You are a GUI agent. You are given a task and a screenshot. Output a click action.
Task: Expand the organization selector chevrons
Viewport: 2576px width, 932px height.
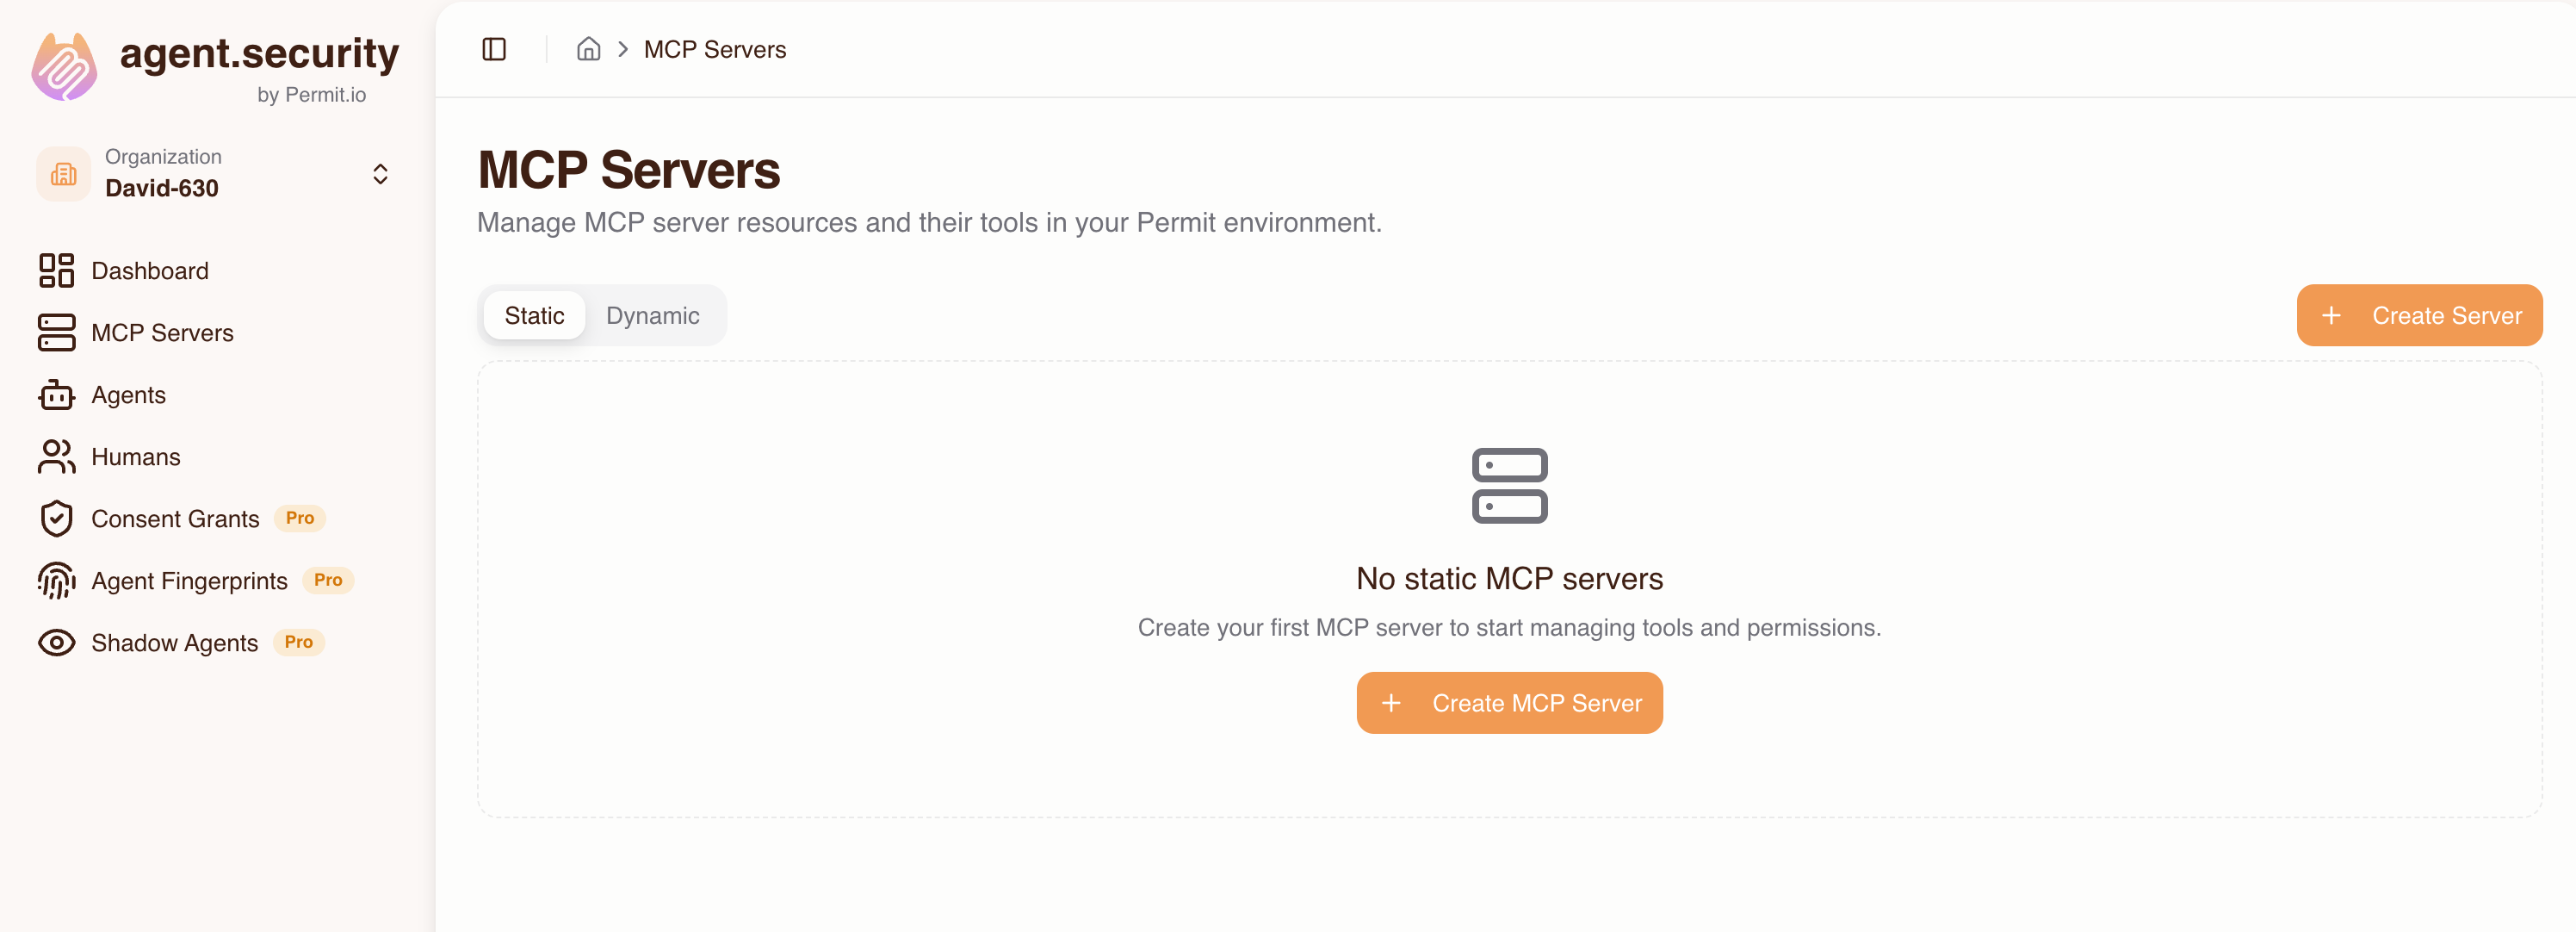tap(381, 173)
